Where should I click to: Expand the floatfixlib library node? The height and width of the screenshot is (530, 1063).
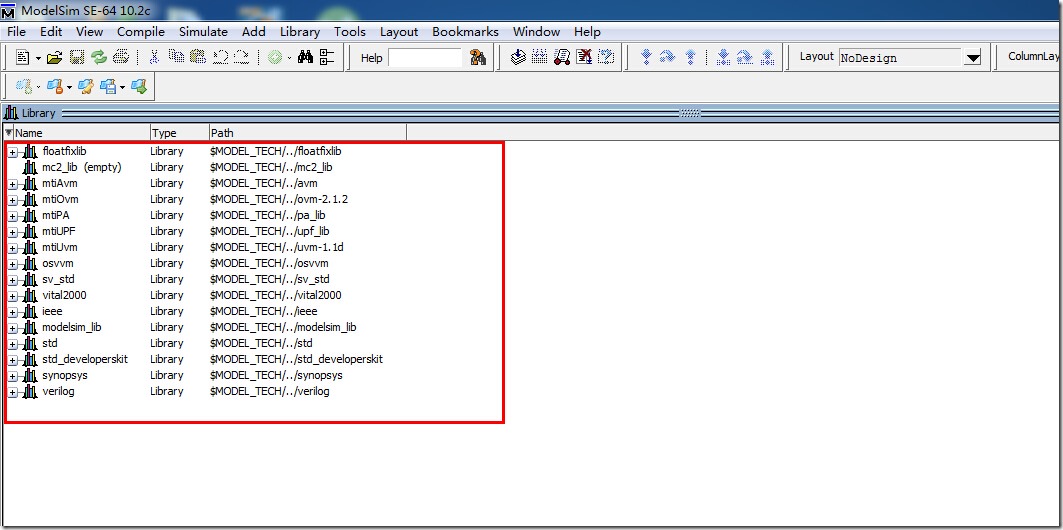(x=12, y=151)
